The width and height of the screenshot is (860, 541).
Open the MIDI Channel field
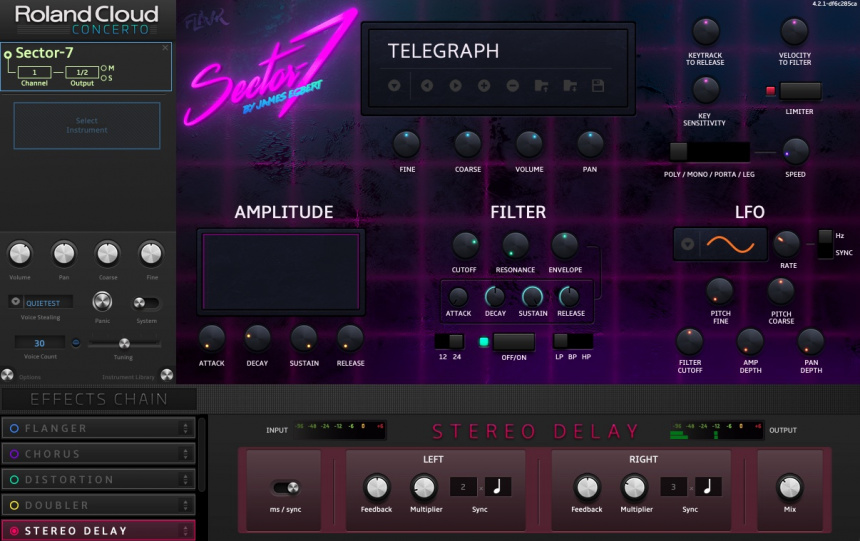coord(34,72)
